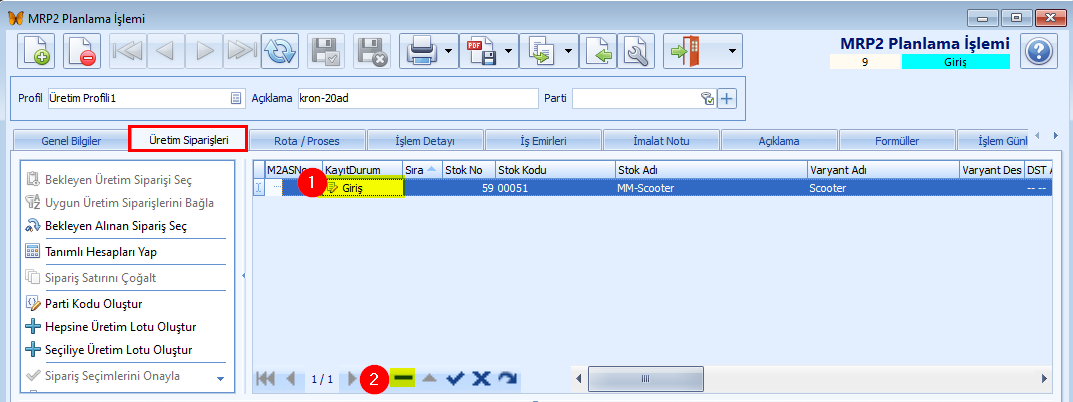Expand the printer button dropdown arrow
This screenshot has height=402, width=1073.
click(448, 51)
